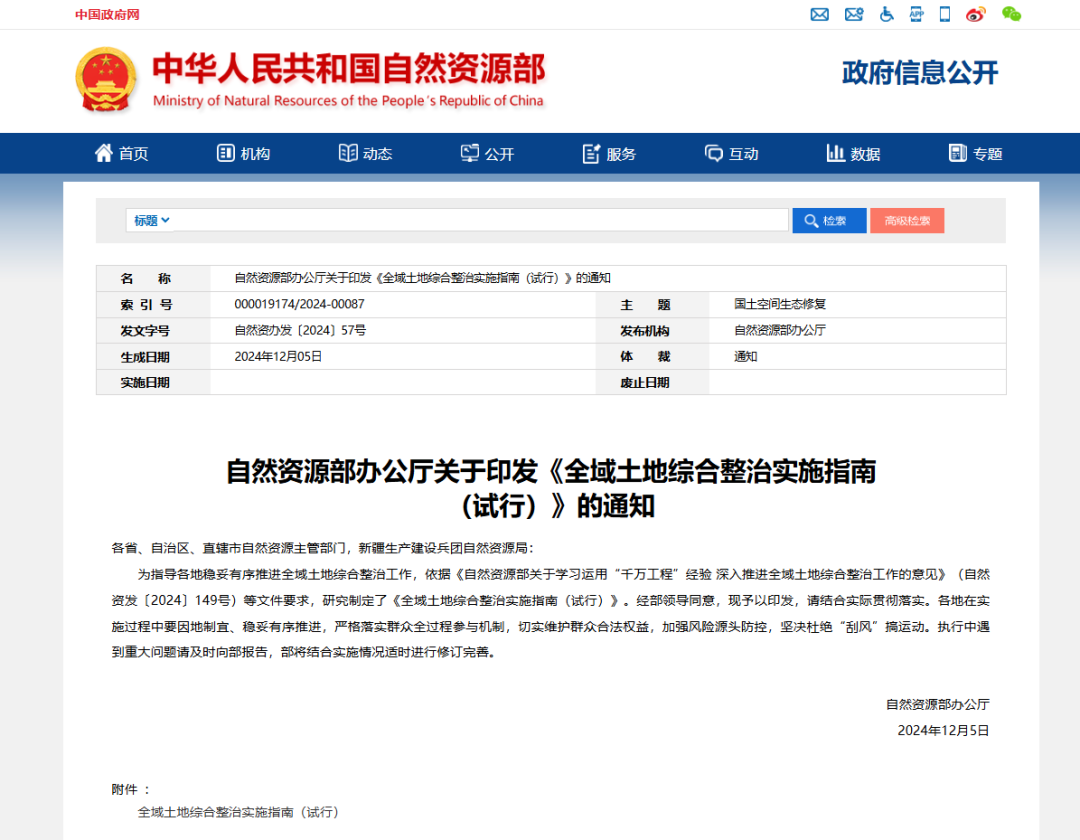Click the signature date 2024年12月5日
This screenshot has height=840, width=1080.
pyautogui.click(x=943, y=731)
